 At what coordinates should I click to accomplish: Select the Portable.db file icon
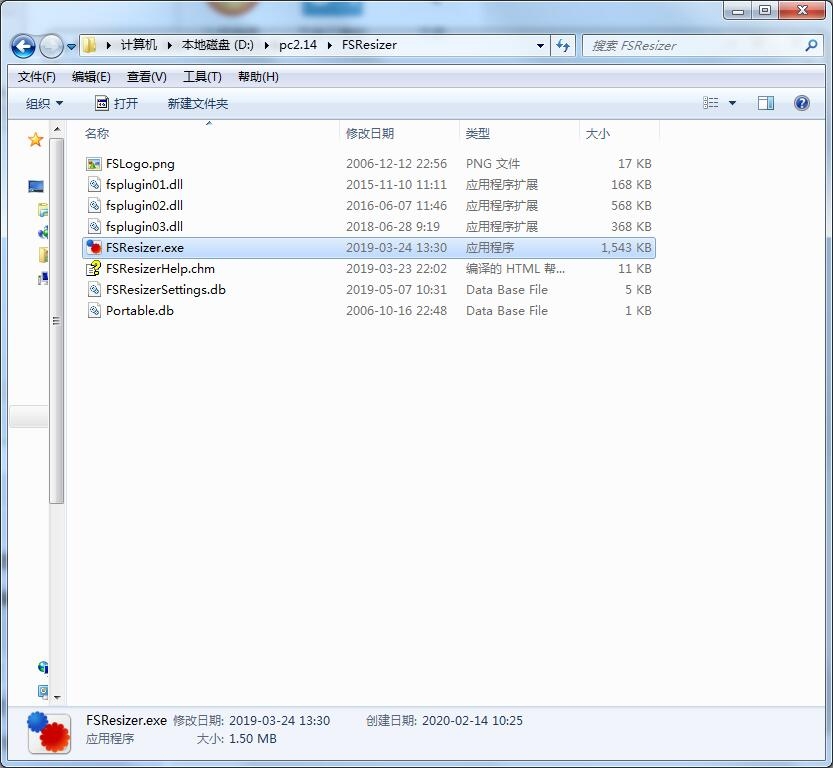pyautogui.click(x=94, y=311)
